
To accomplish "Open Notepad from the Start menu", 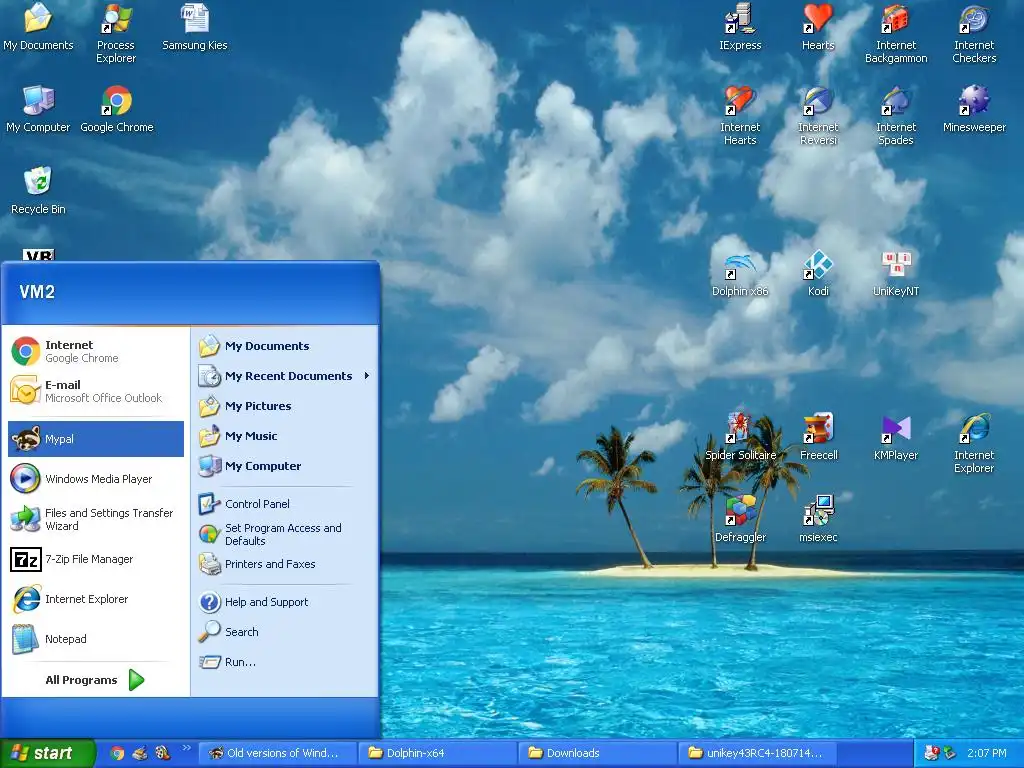I will [96, 639].
